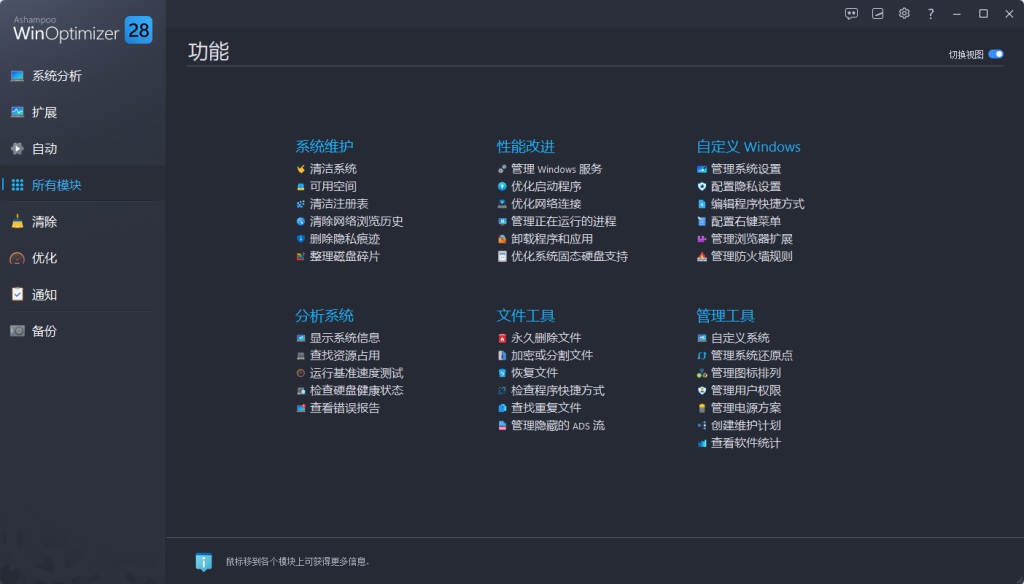Click the 检查硬盘健康状态 disk icon

300,390
